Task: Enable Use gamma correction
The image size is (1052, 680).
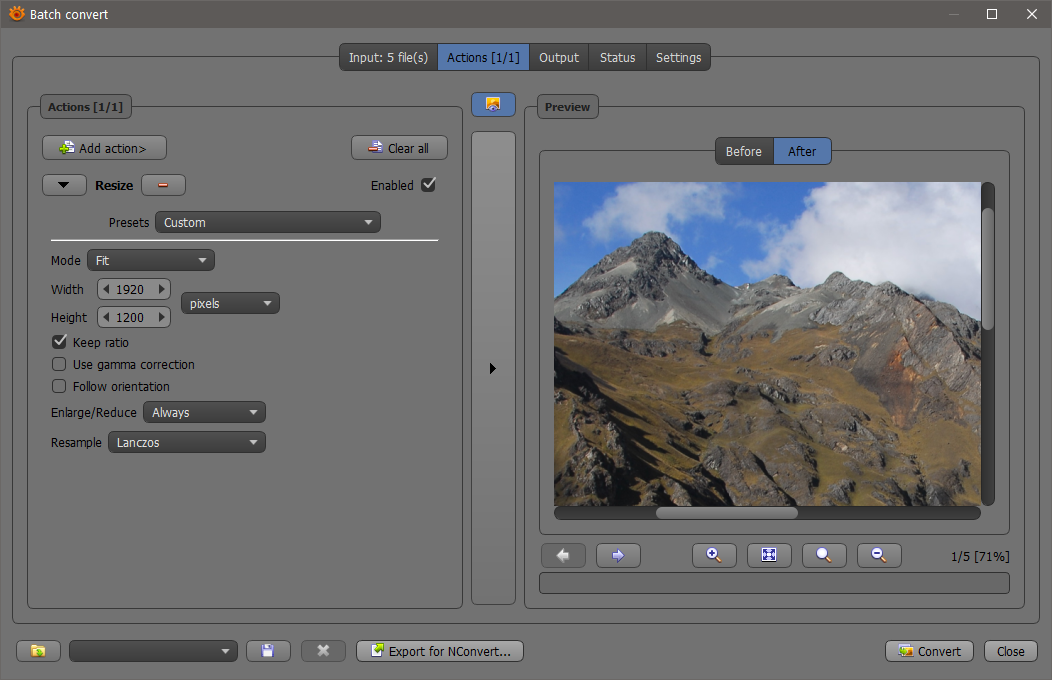Action: 60,364
